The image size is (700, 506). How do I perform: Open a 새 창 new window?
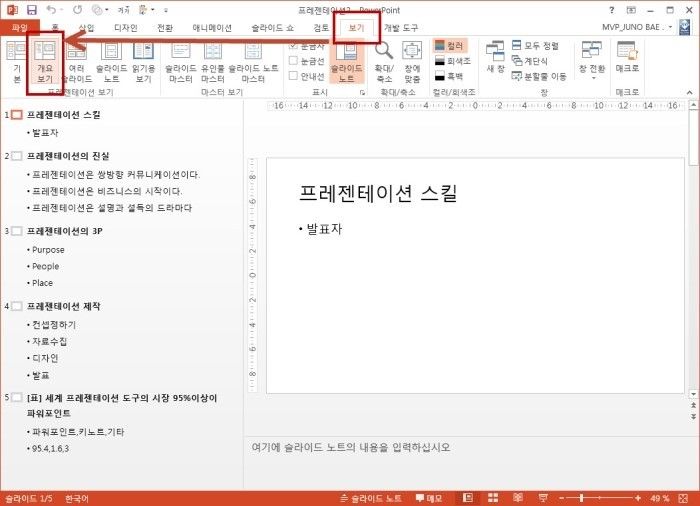pyautogui.click(x=496, y=57)
